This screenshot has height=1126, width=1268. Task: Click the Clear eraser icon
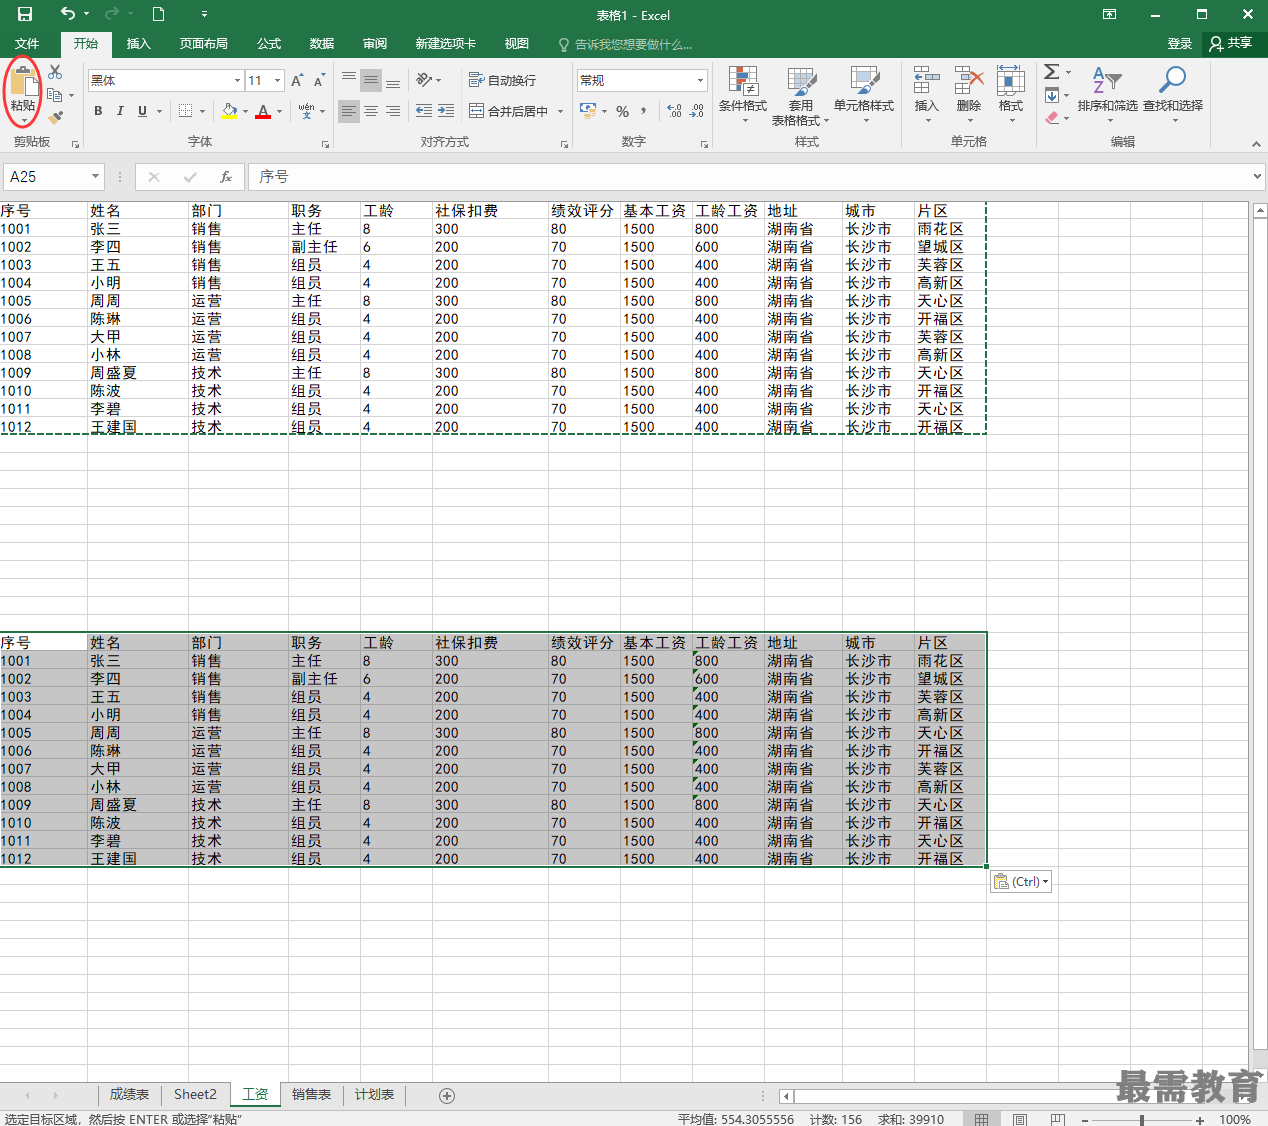(x=1052, y=118)
